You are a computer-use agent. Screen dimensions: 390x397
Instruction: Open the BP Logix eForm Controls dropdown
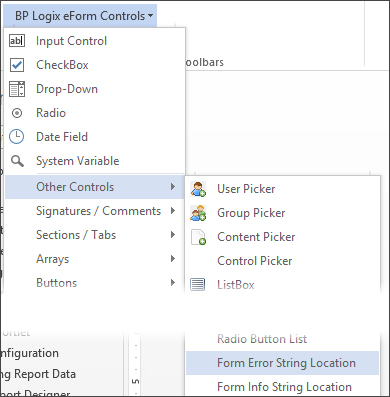tap(84, 16)
